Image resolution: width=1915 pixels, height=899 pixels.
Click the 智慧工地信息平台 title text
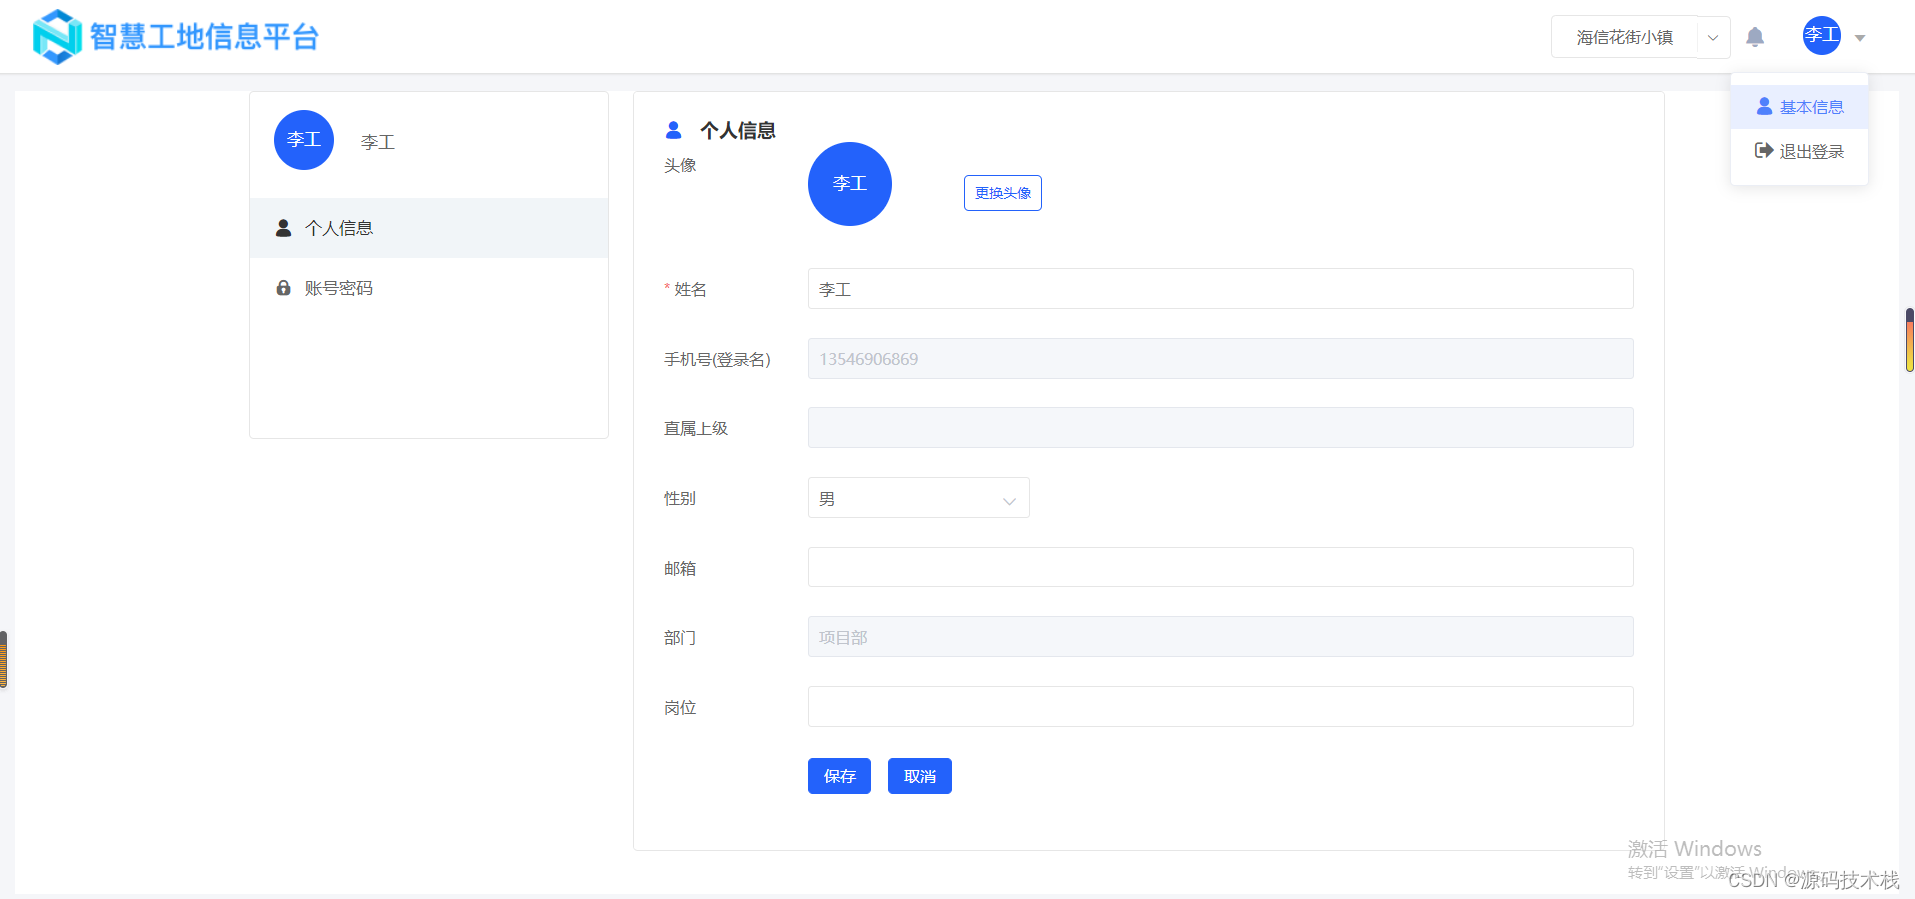[x=204, y=37]
